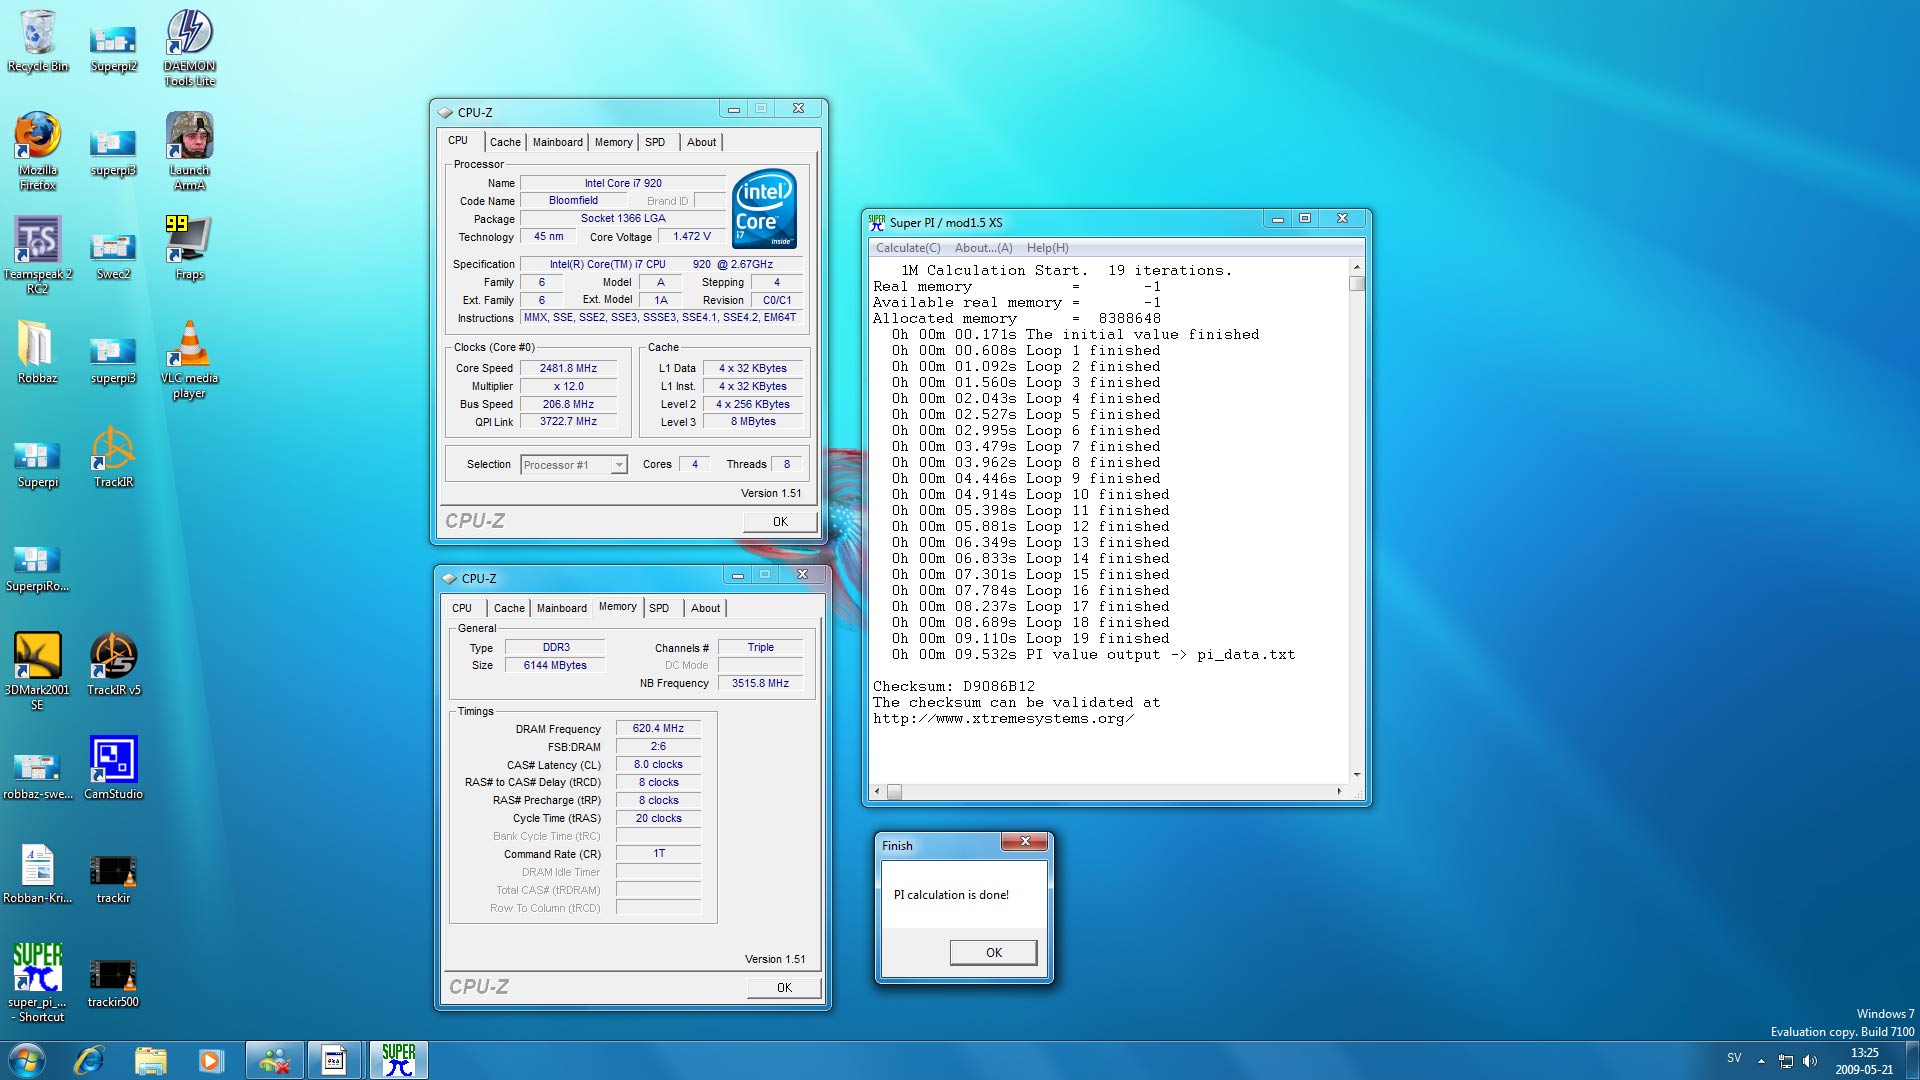Open Mainboard tab in bottom CPU-Z window
The width and height of the screenshot is (1920, 1080).
click(561, 608)
